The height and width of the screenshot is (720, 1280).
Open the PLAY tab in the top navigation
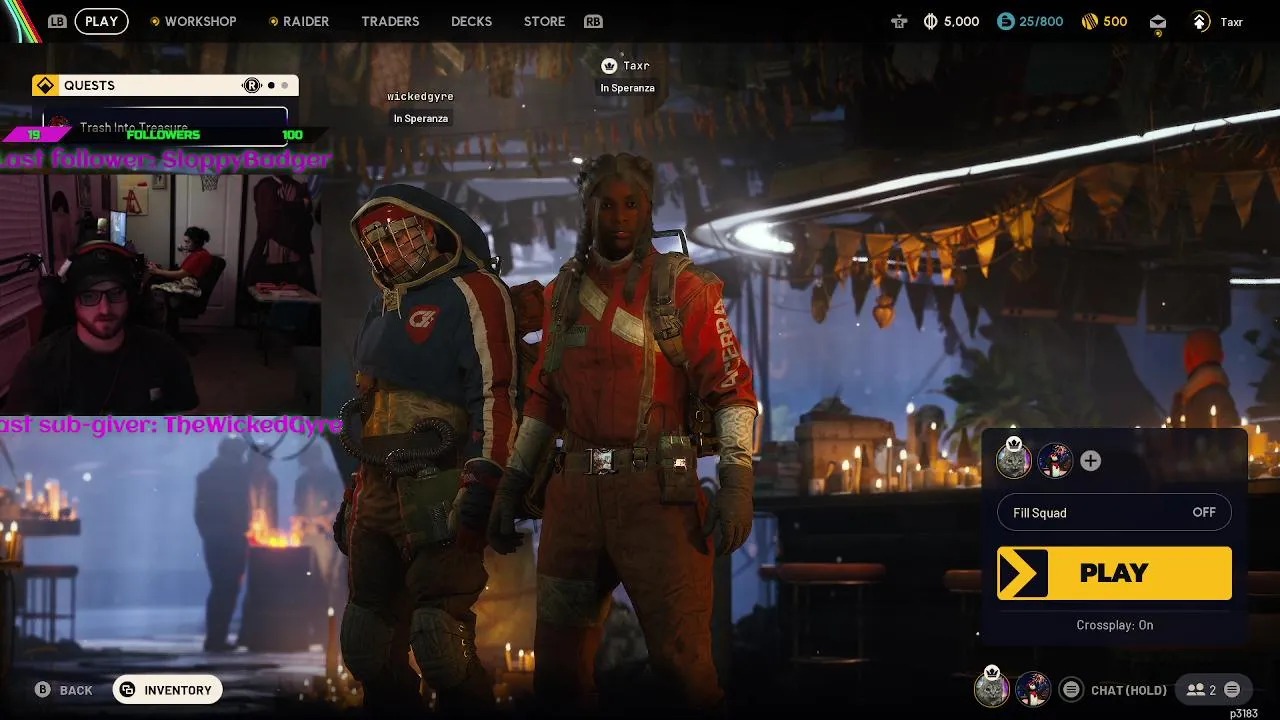pyautogui.click(x=101, y=21)
